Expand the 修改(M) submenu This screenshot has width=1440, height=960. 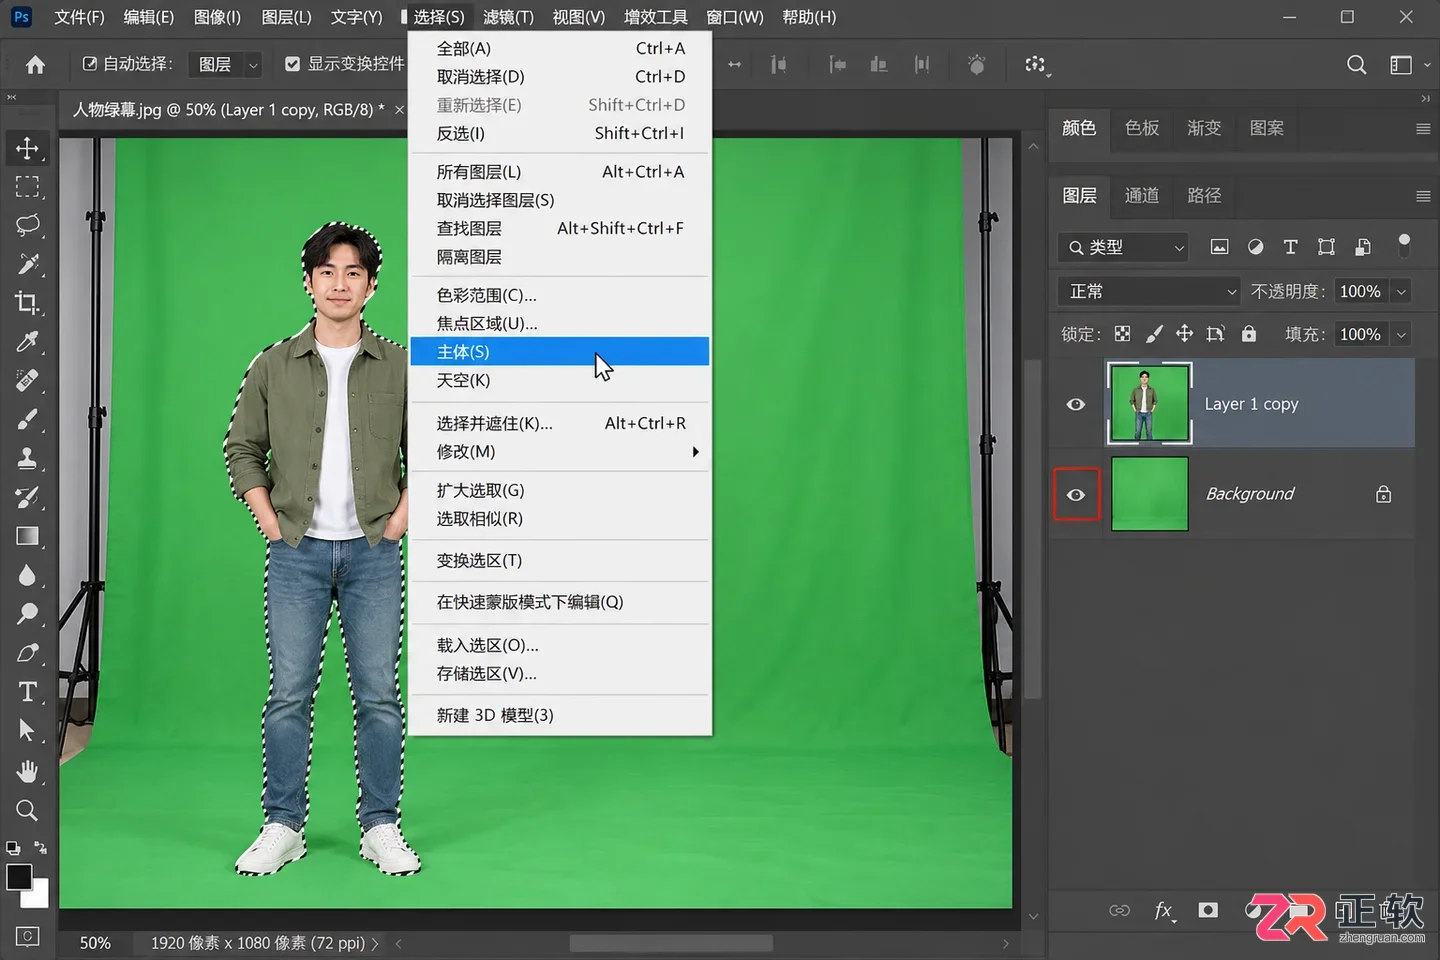[560, 452]
